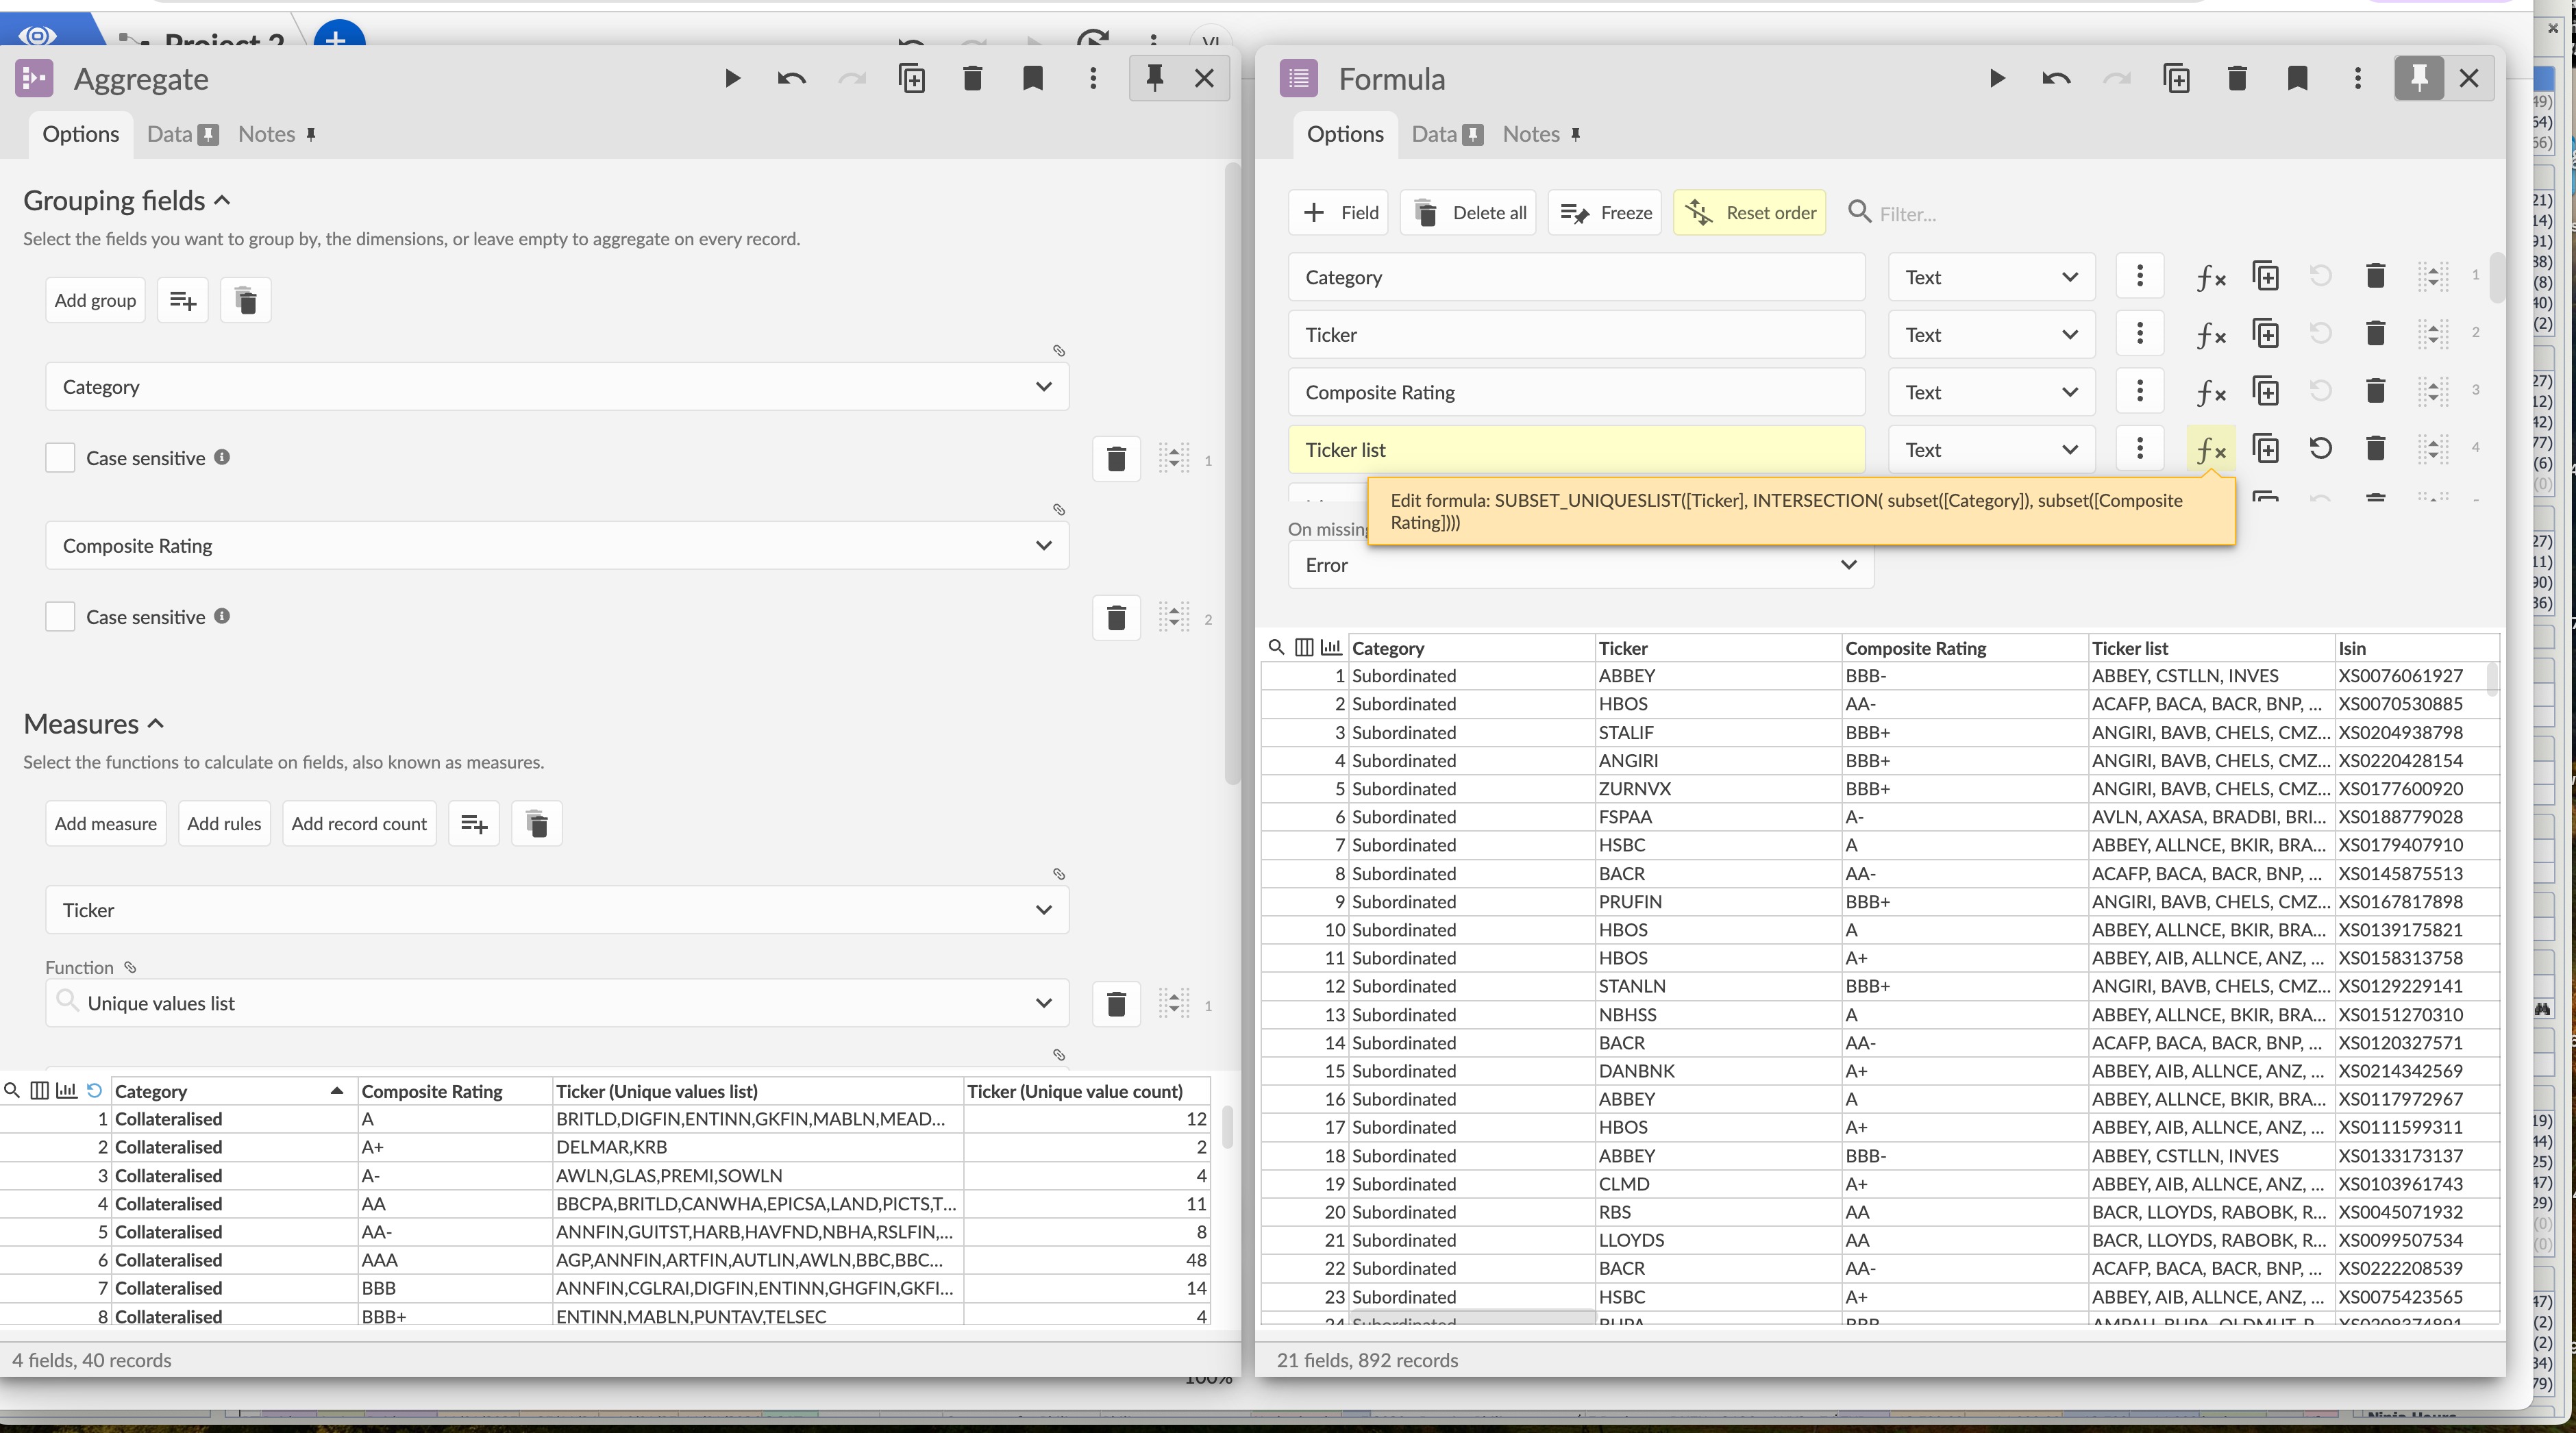Toggle the Formula panel pin
Screen dimensions: 2576x1433
[x=2419, y=78]
